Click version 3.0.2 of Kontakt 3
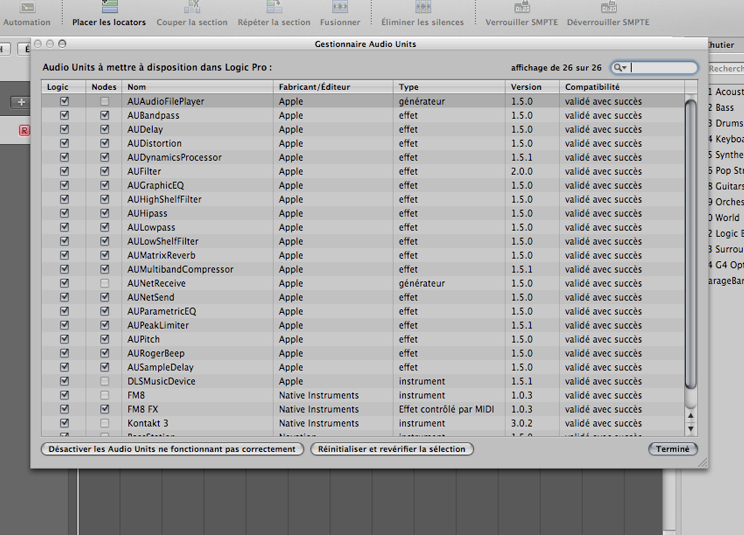The image size is (744, 535). (x=522, y=423)
